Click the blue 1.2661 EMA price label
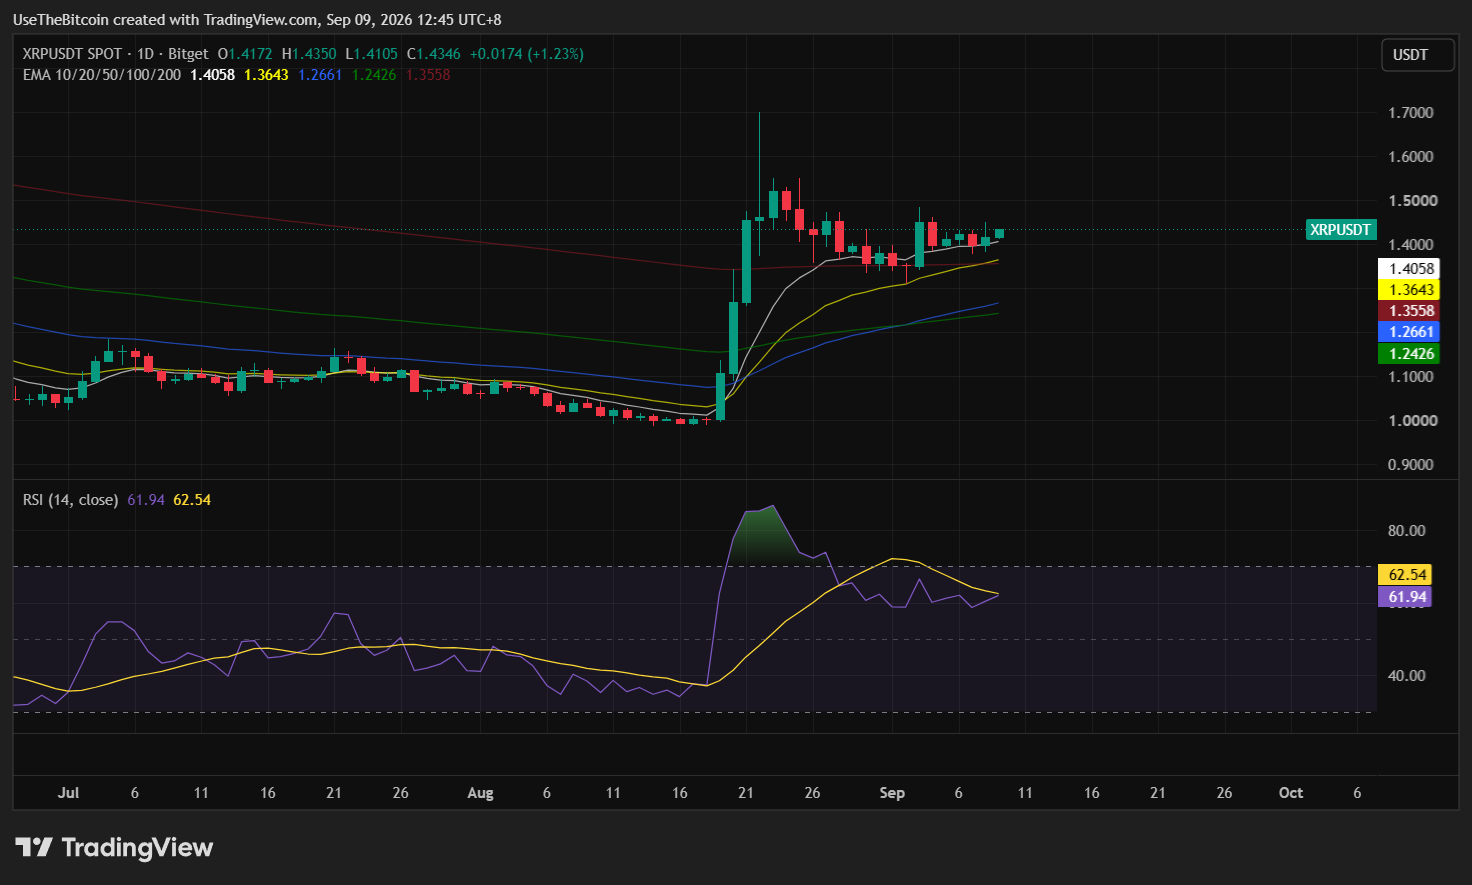Viewport: 1472px width, 885px height. pos(1408,332)
